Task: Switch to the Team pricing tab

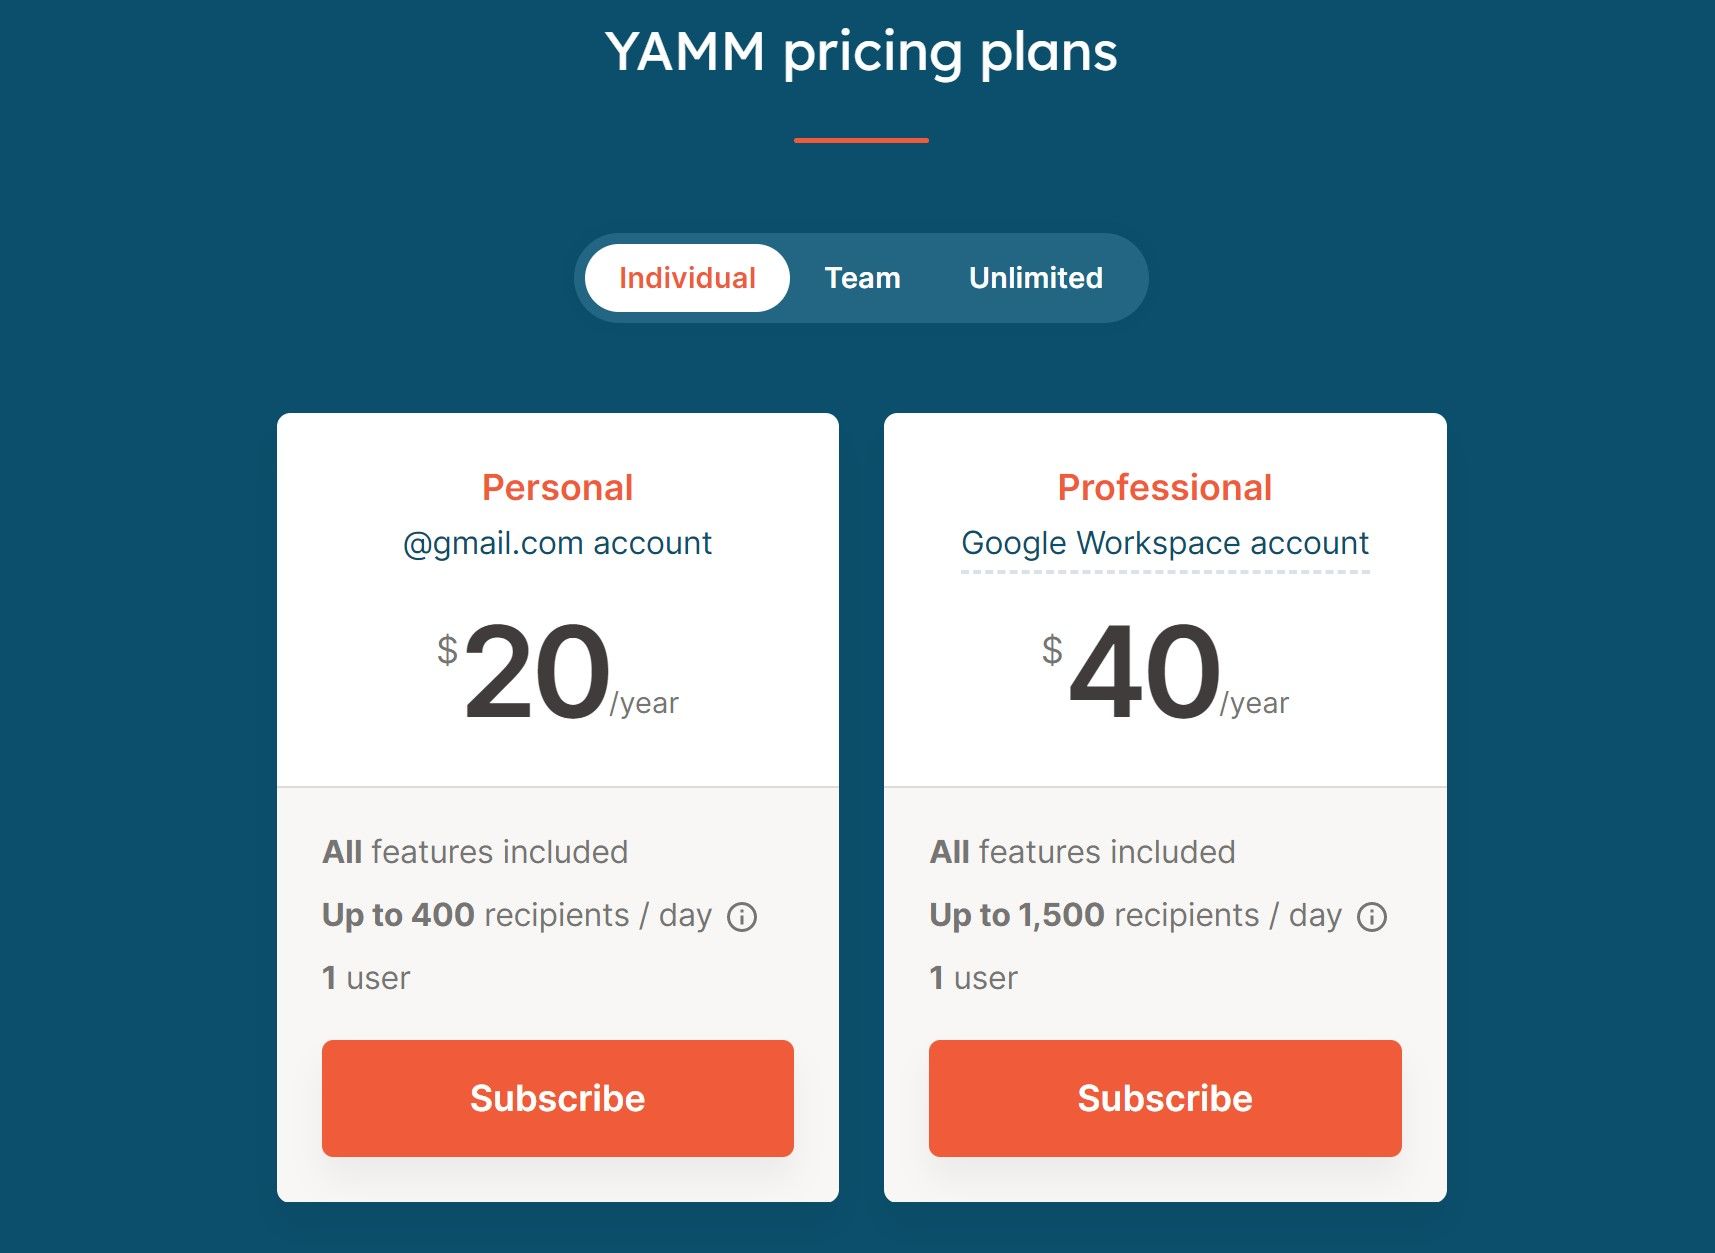Action: [862, 277]
